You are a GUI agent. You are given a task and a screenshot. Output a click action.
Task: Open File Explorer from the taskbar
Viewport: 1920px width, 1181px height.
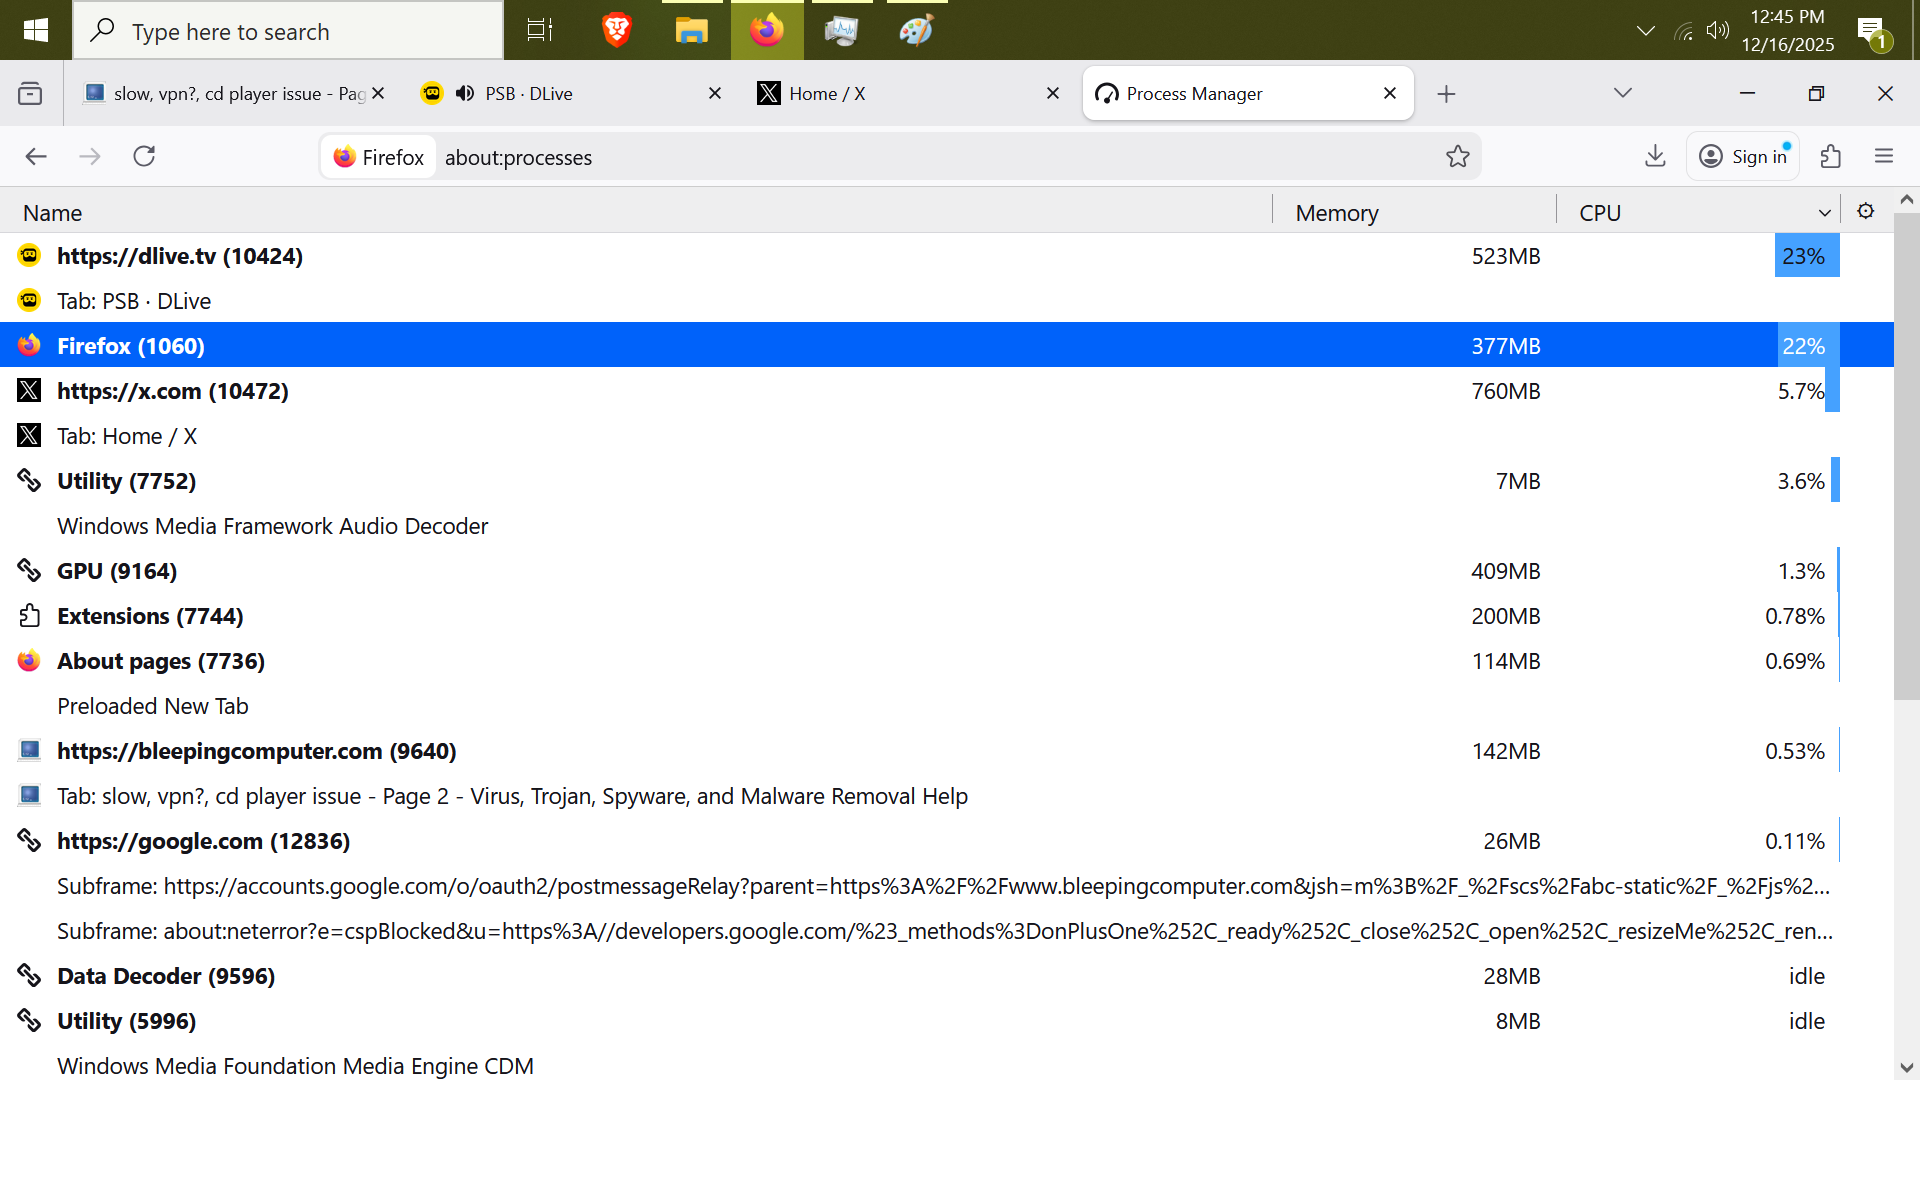(x=691, y=30)
